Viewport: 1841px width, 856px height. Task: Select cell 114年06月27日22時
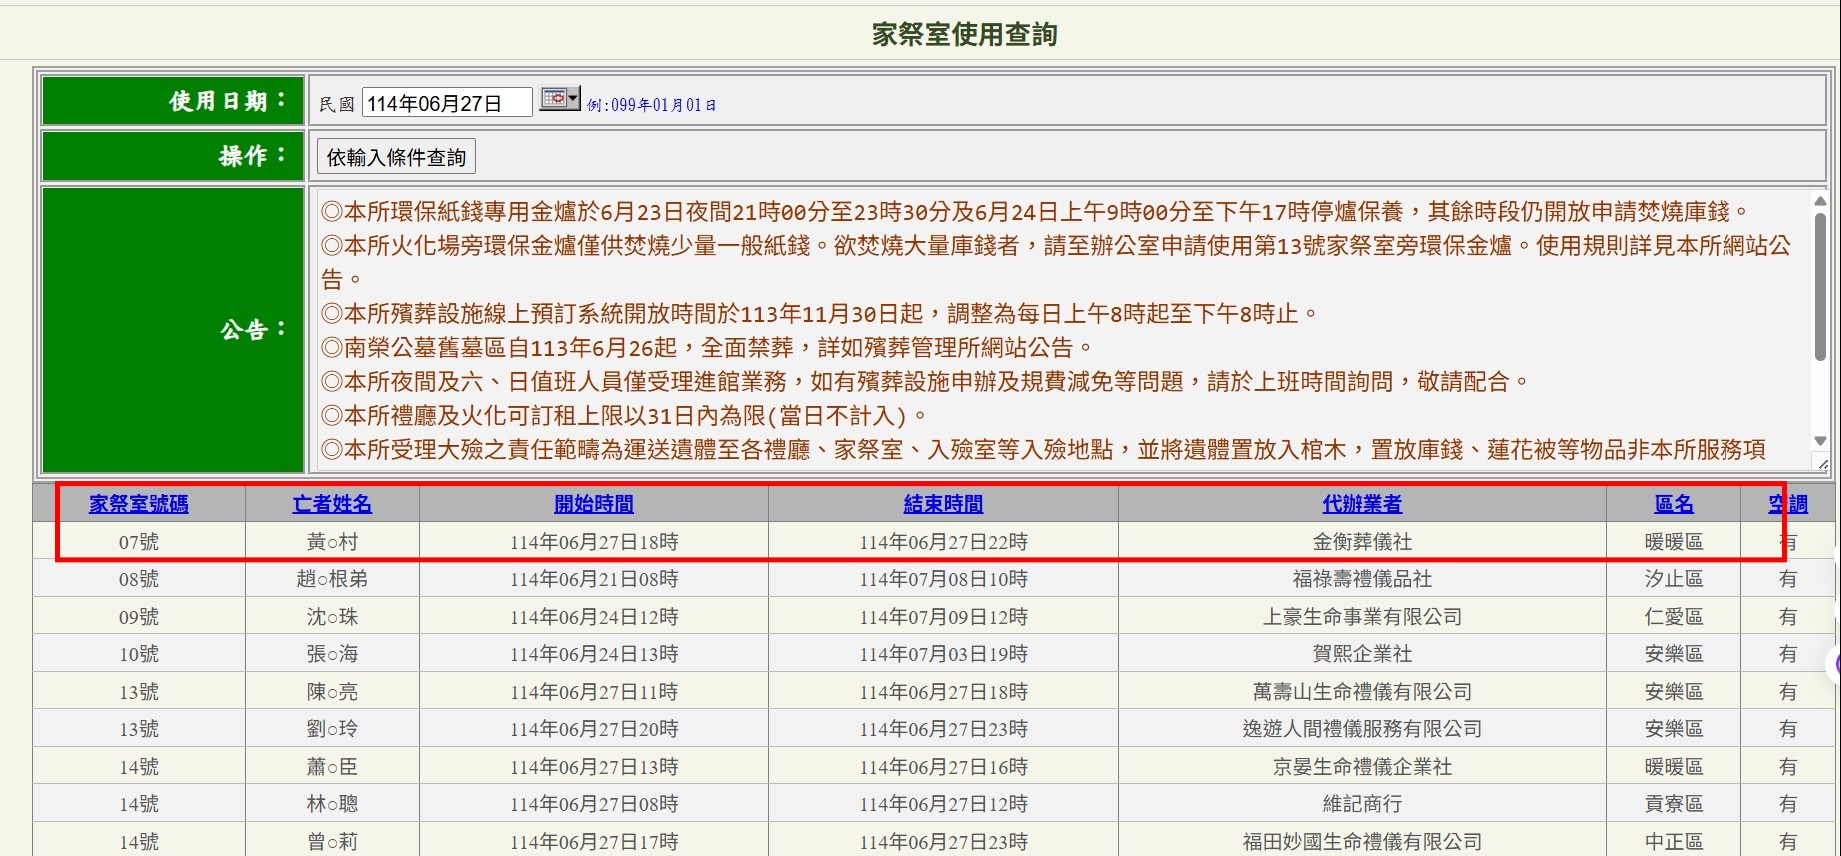[943, 542]
